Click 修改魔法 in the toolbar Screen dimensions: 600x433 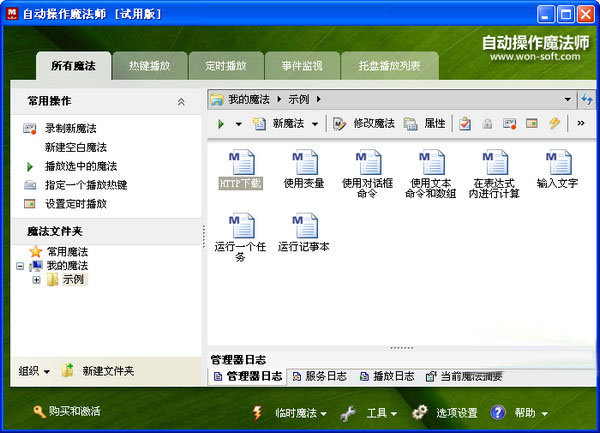click(364, 124)
